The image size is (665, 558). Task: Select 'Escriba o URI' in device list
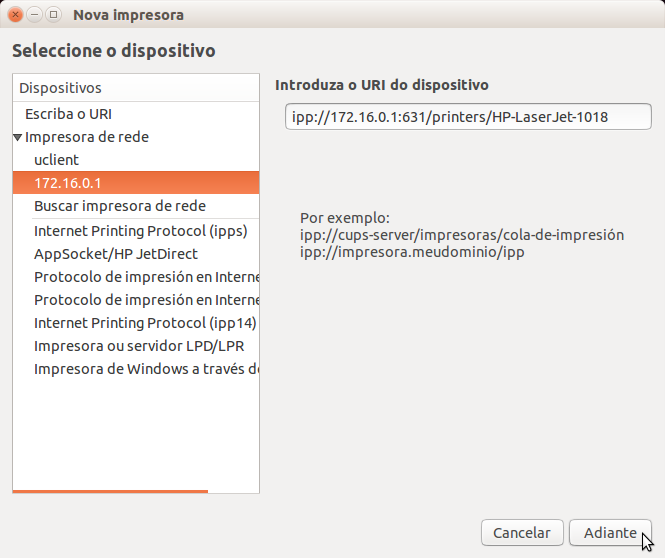click(x=136, y=114)
